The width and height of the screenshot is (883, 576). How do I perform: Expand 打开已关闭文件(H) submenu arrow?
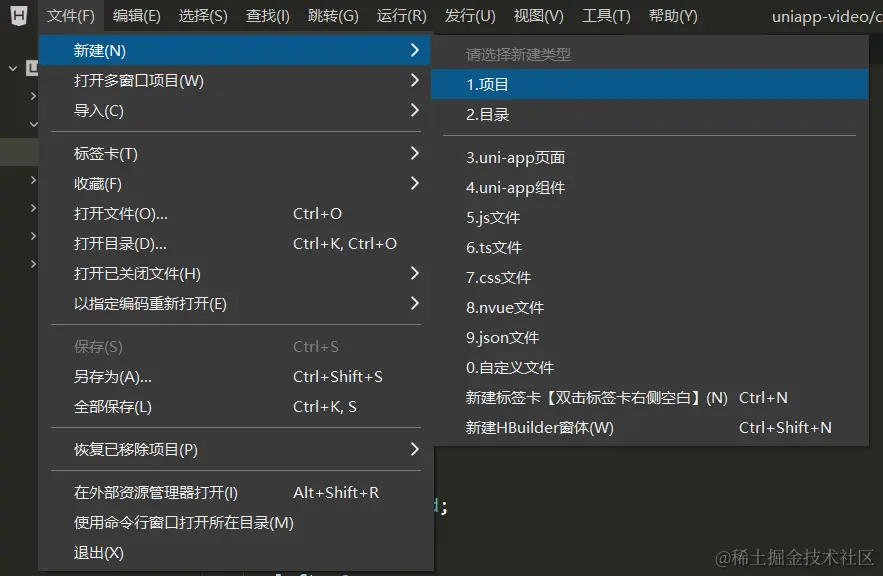(414, 274)
